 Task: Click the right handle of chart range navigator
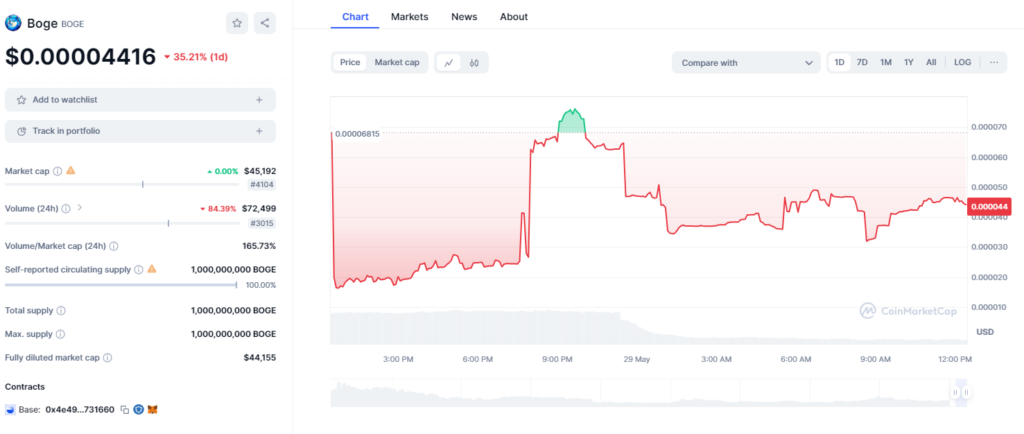pos(967,392)
